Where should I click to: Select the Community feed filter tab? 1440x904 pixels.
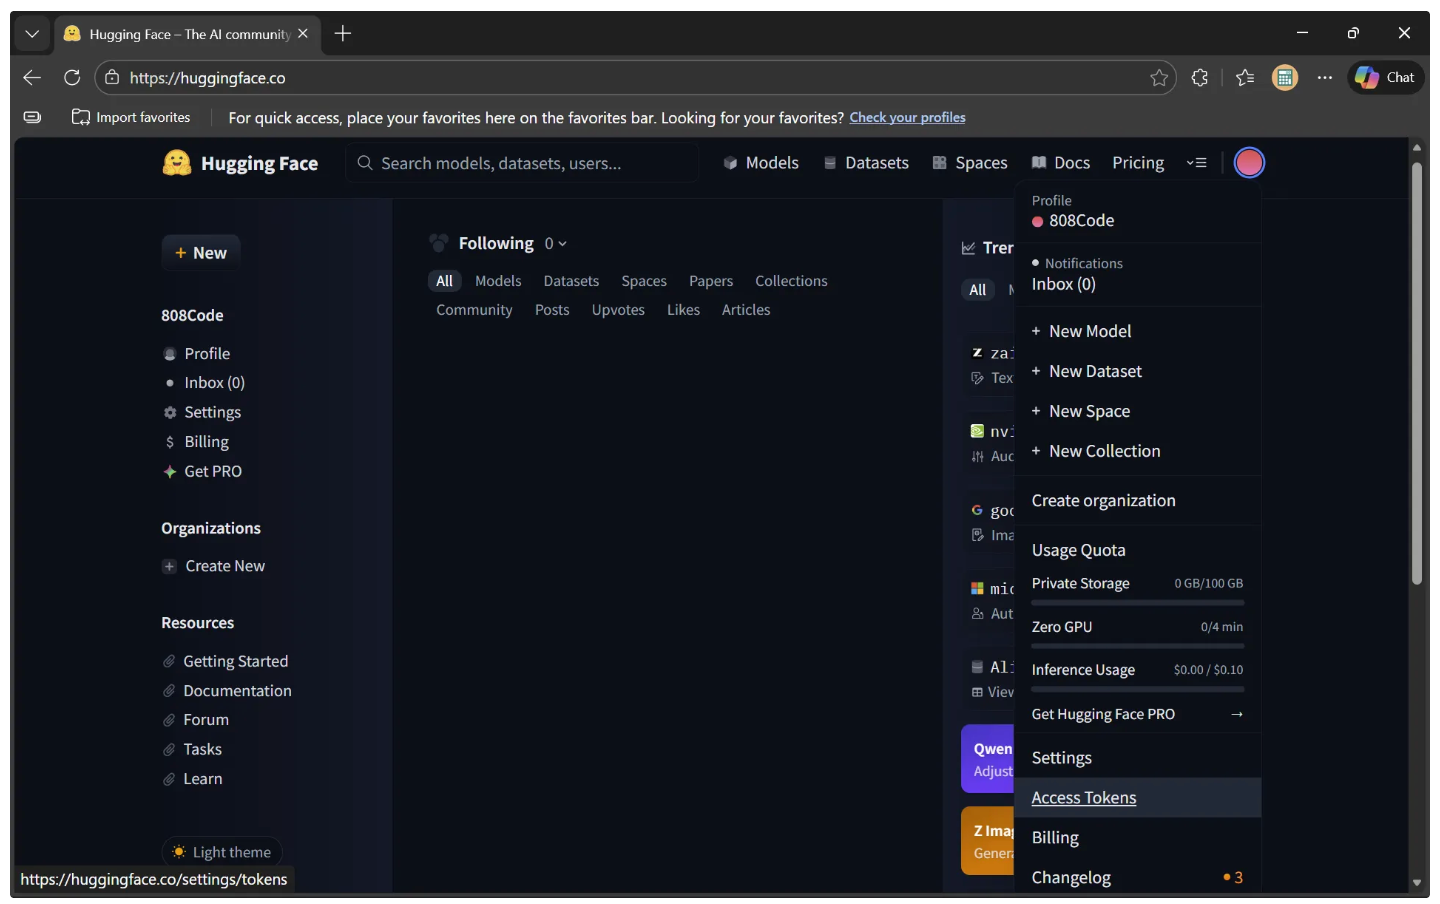tap(474, 310)
